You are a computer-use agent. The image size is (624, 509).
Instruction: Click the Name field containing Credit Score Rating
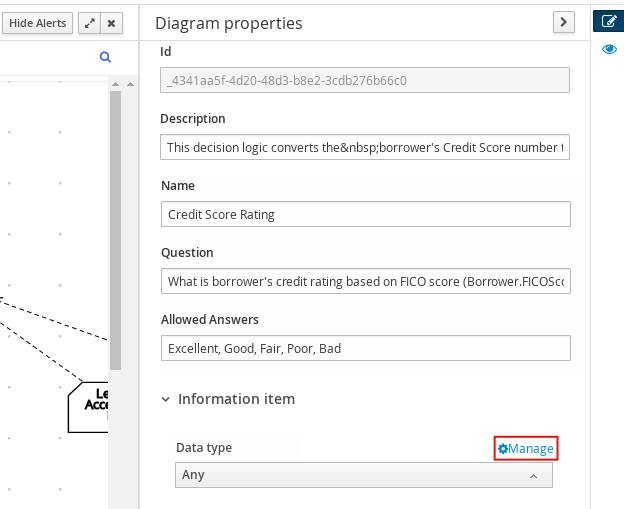[364, 214]
